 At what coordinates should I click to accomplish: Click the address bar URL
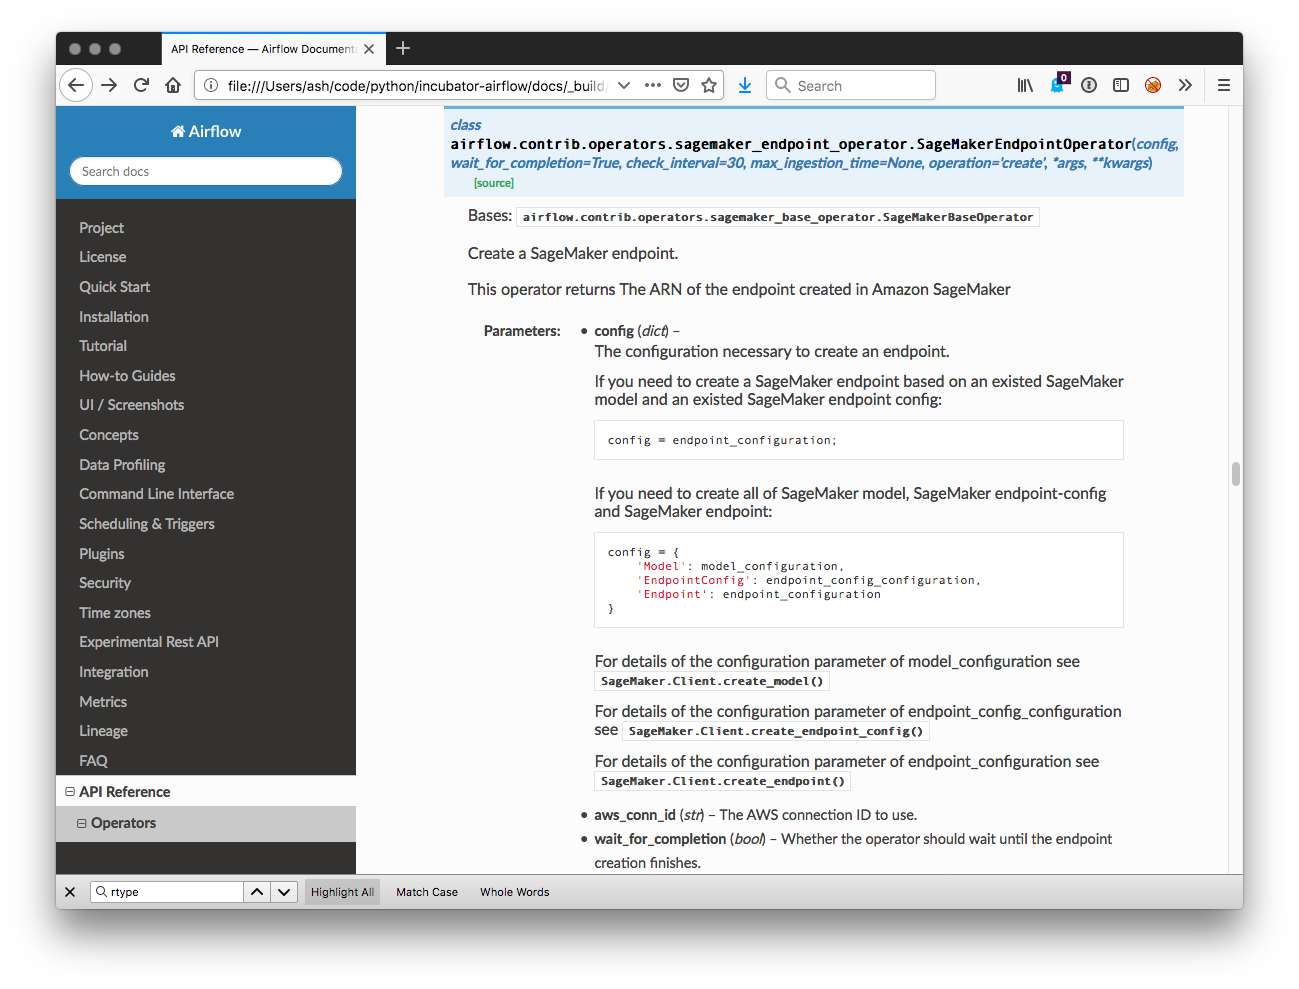415,85
